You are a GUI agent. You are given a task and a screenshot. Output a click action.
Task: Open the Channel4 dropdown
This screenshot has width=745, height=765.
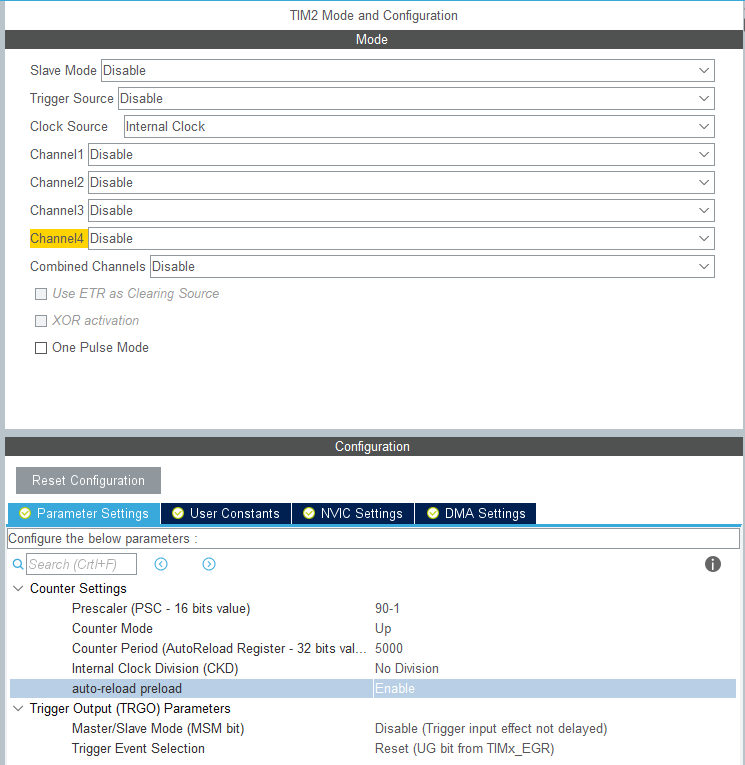point(401,239)
